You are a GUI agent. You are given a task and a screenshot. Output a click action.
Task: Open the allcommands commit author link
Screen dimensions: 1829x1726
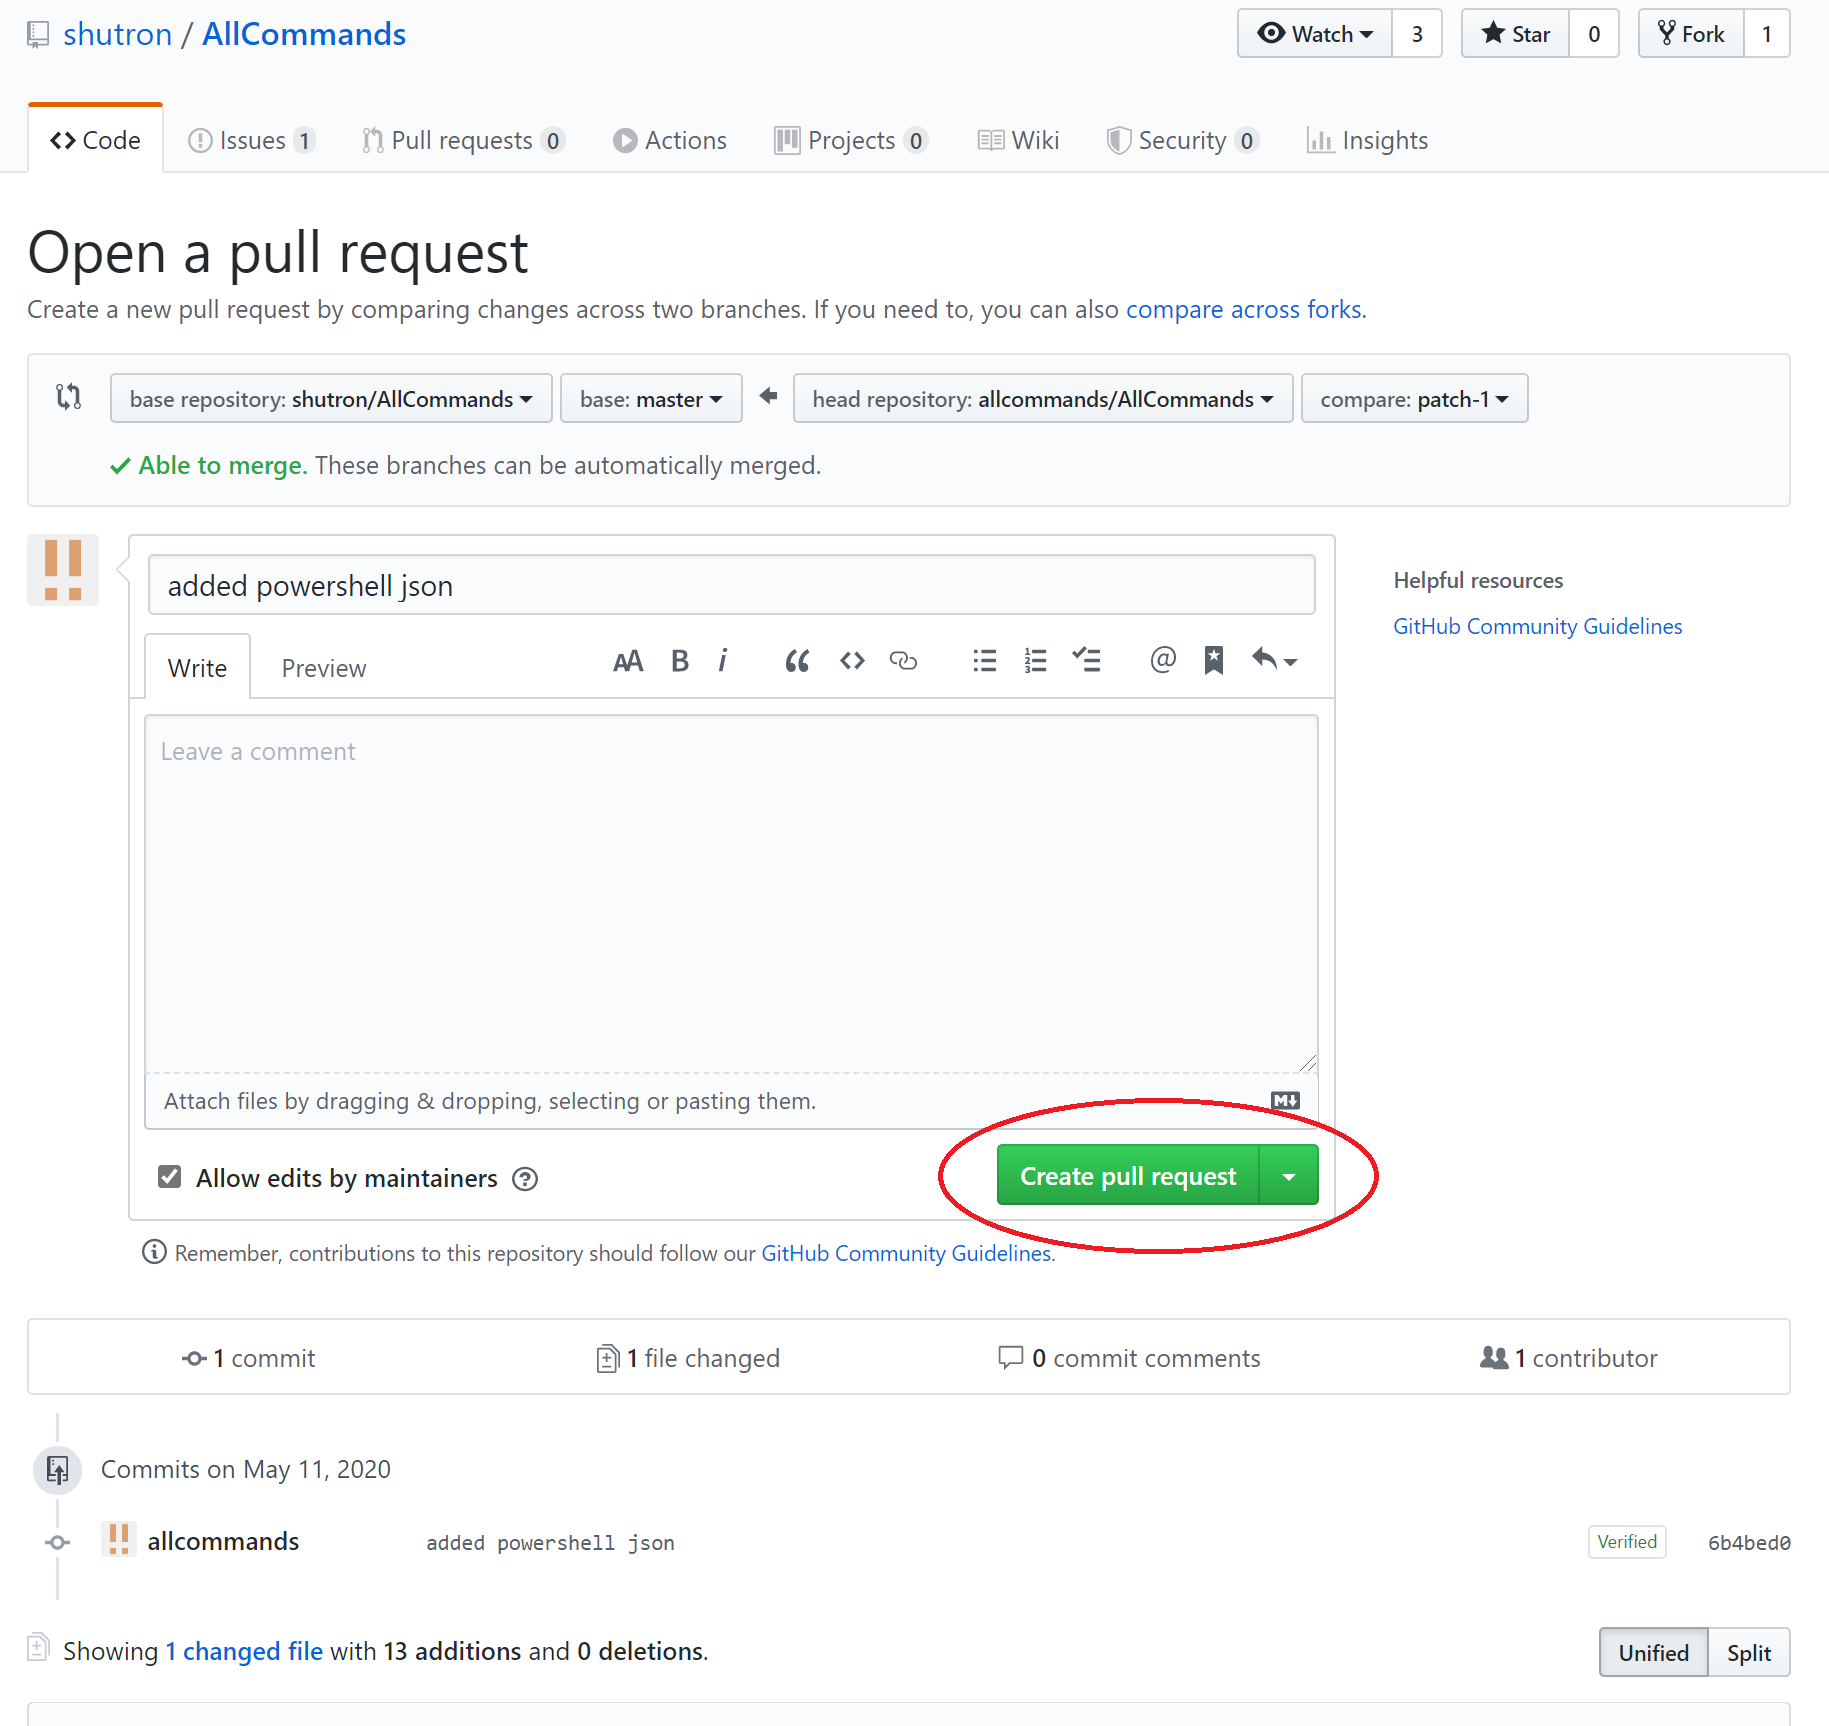223,1542
